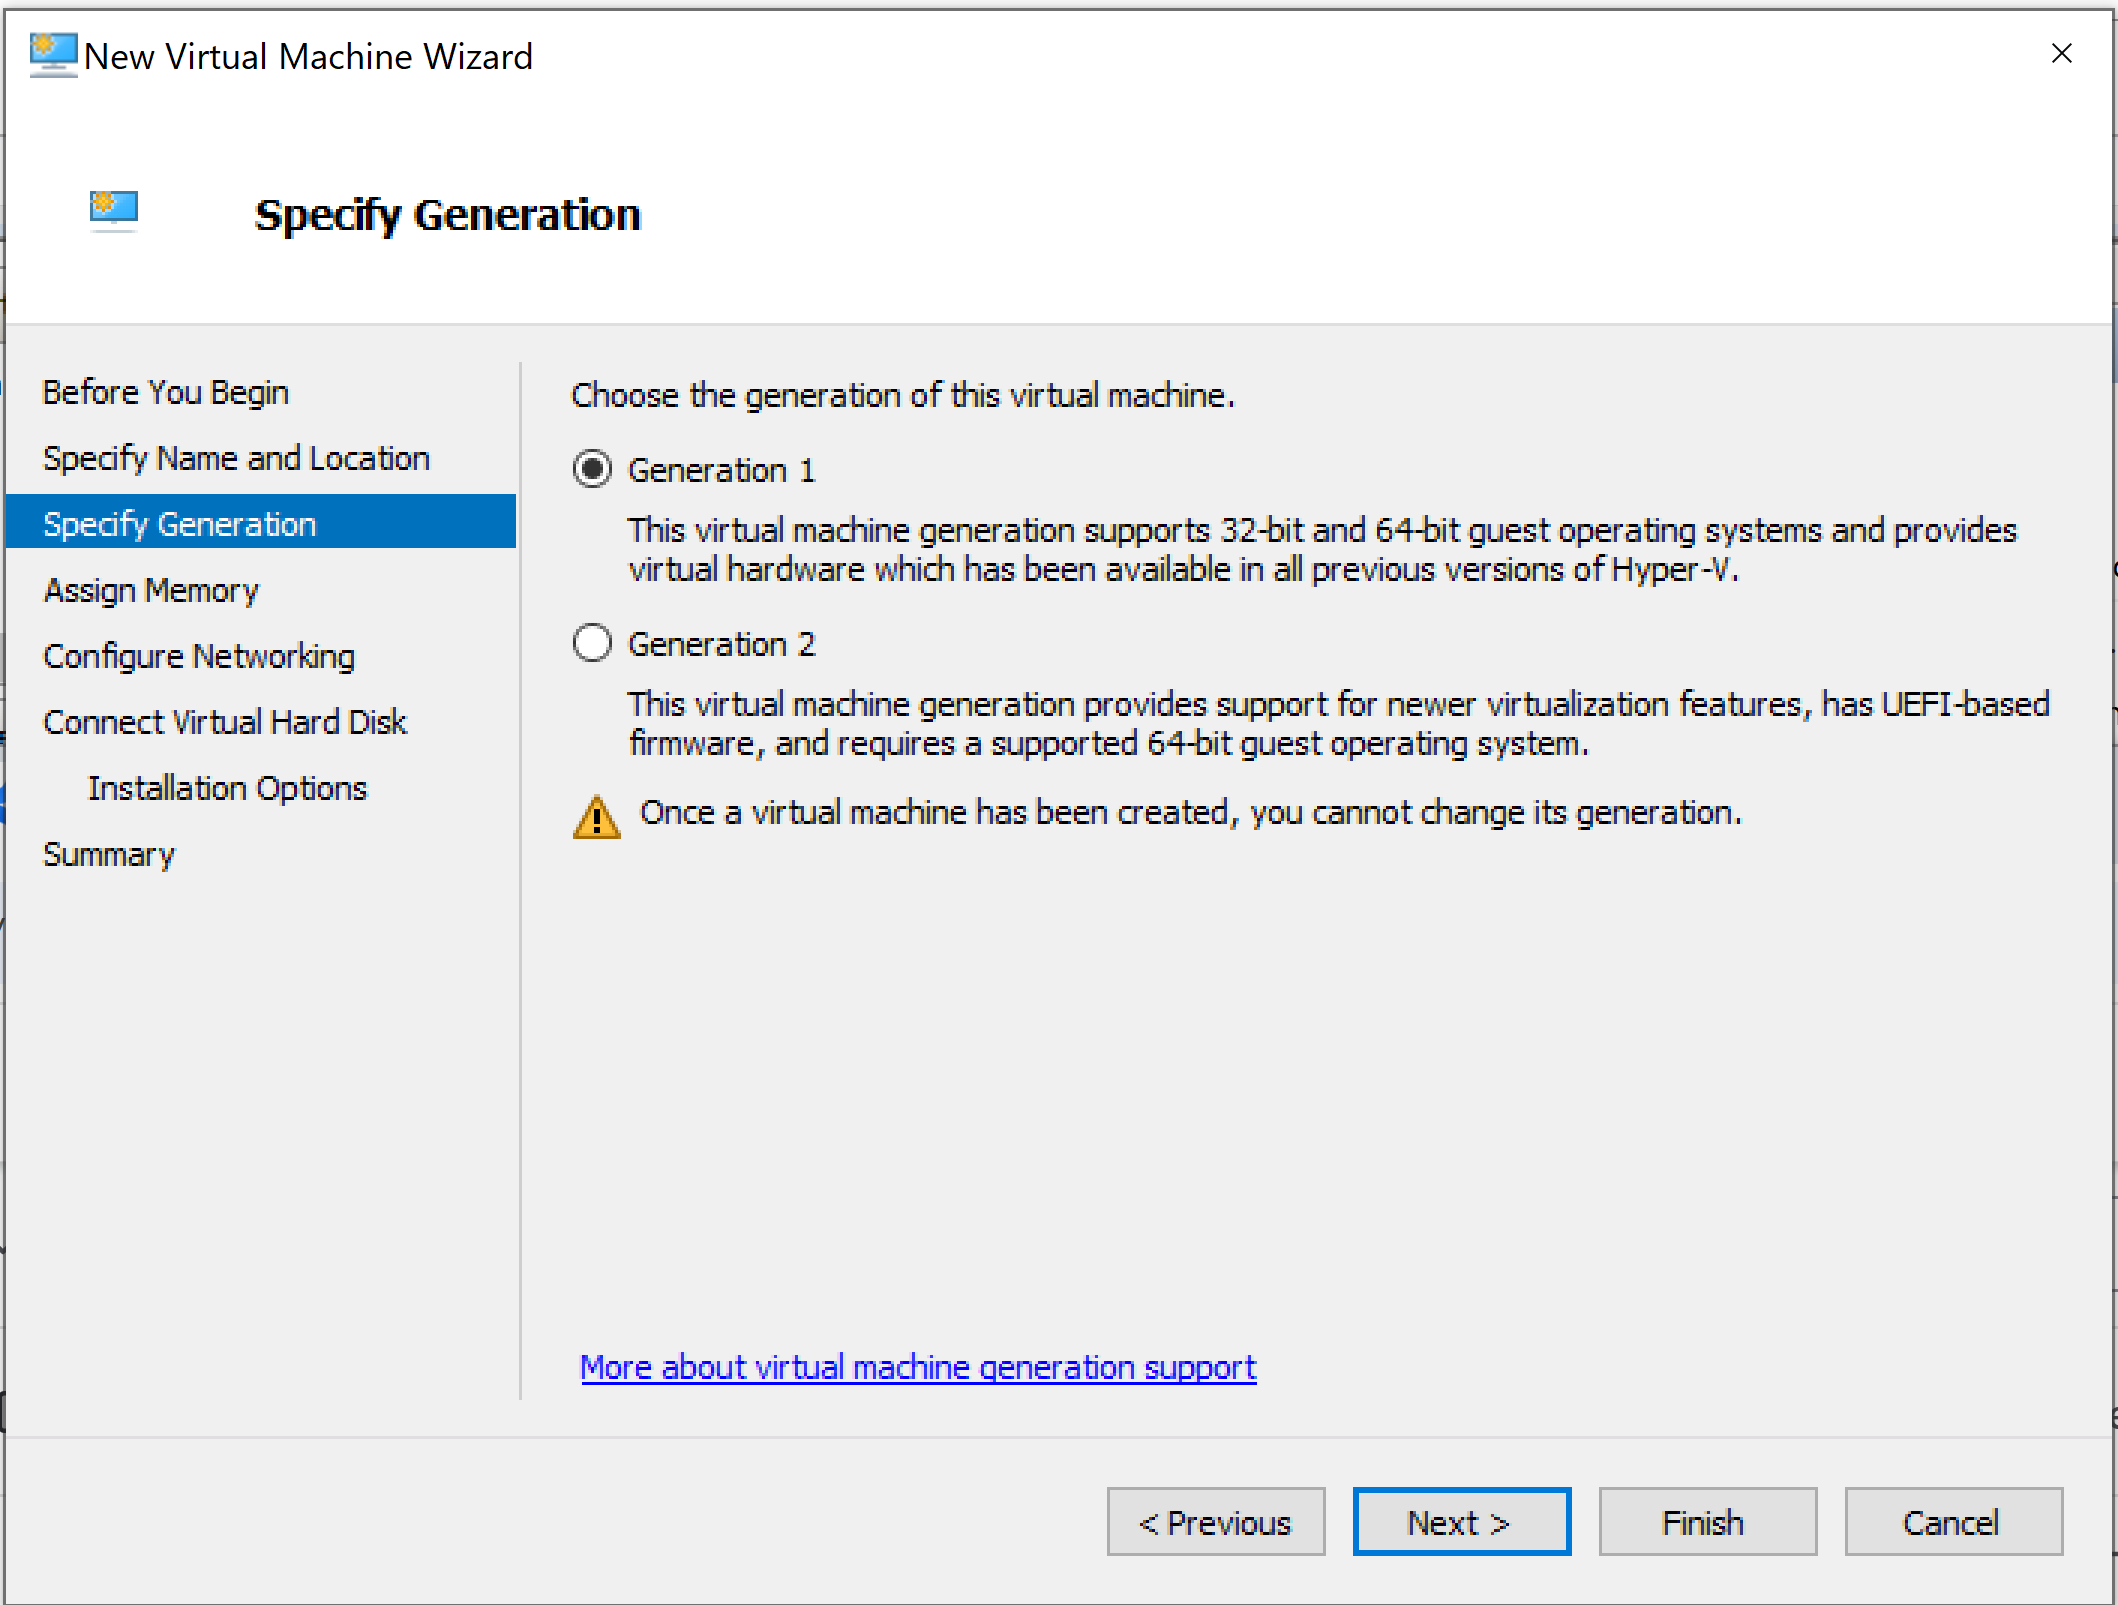2118x1605 pixels.
Task: Open Configure Networking step
Action: pos(199,656)
